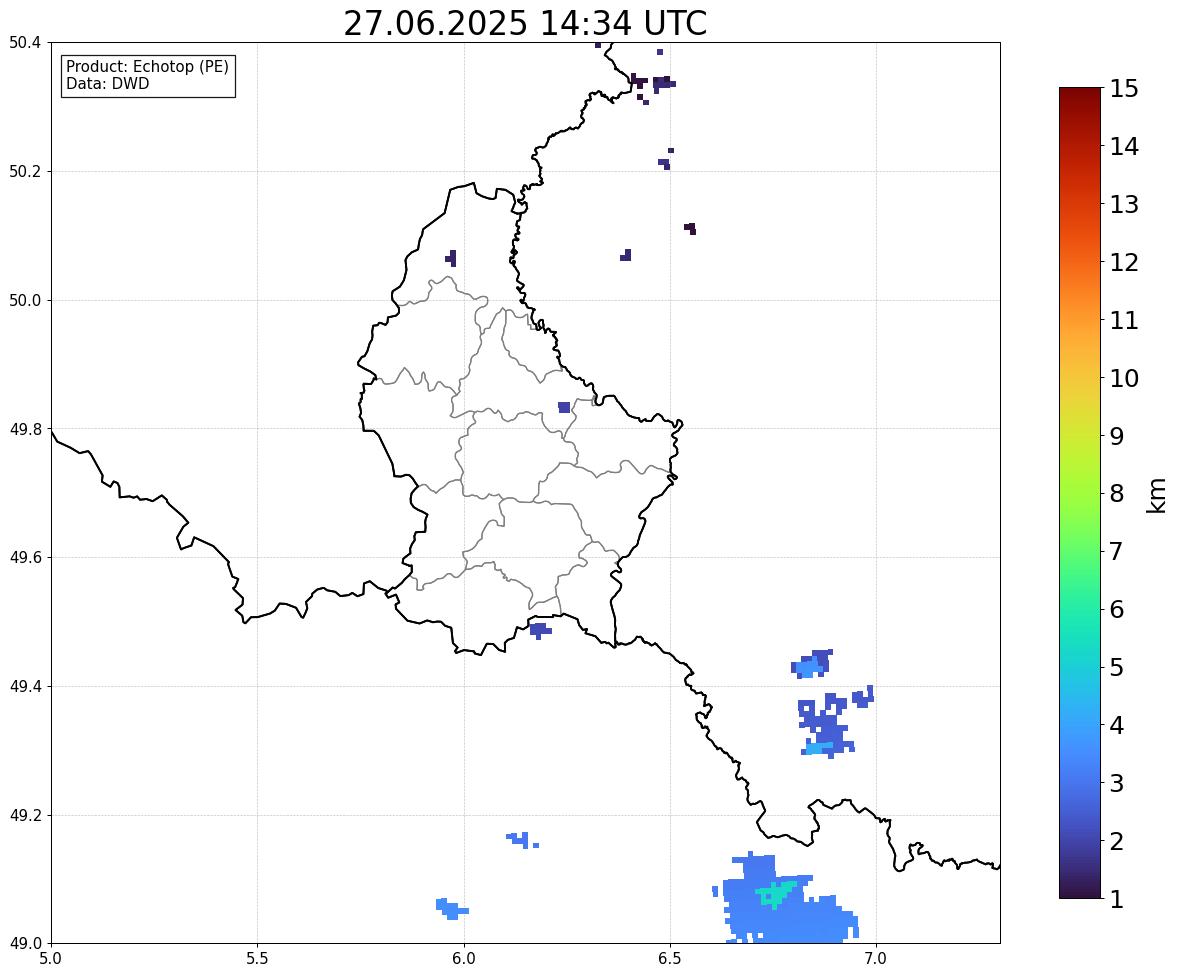Click the small echo pixel near 49.83 latitude inside Luxembourg
This screenshot has height=976, width=1178.
pos(564,407)
